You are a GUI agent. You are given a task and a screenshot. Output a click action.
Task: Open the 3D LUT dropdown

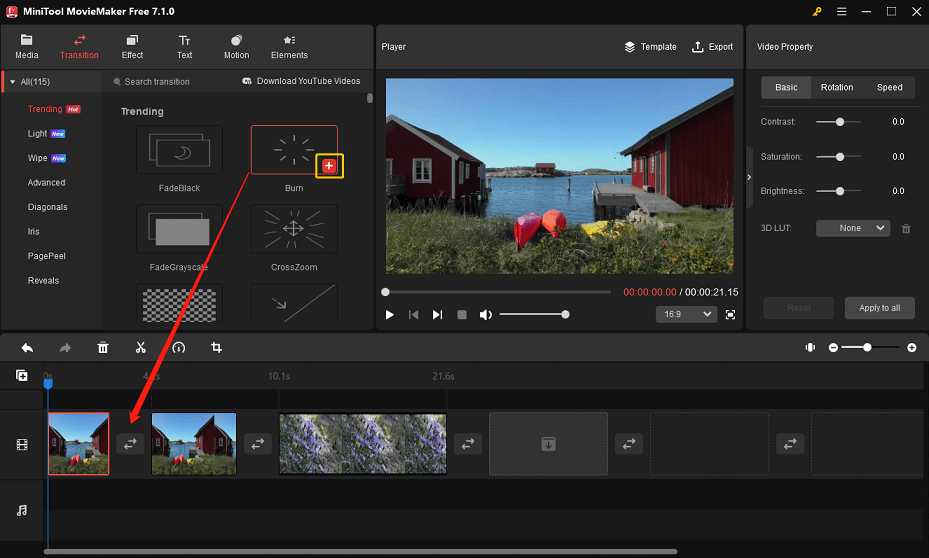(x=853, y=228)
